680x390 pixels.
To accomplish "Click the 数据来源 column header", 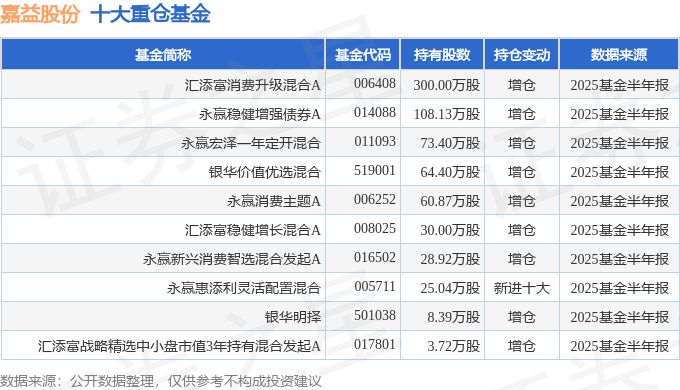I will (619, 55).
